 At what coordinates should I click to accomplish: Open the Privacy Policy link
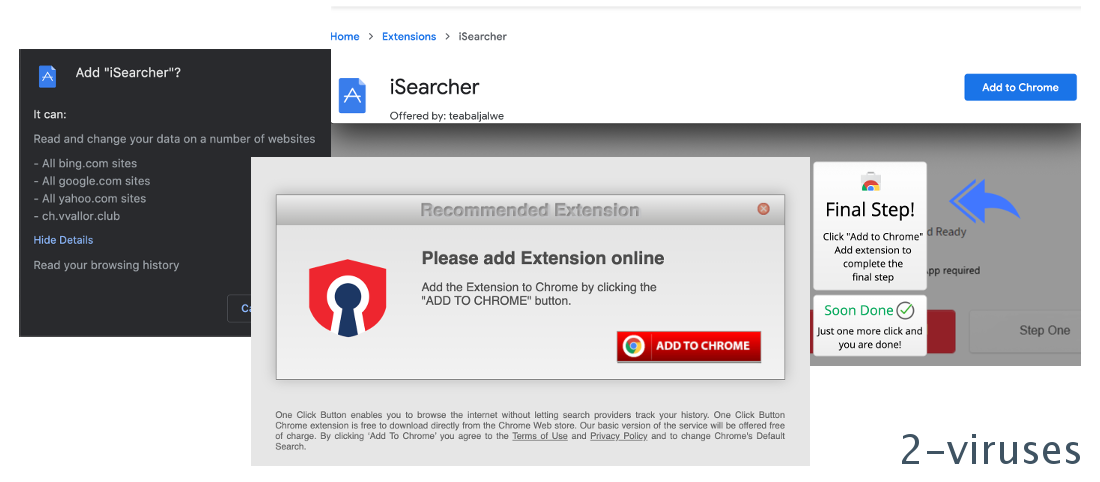click(618, 436)
